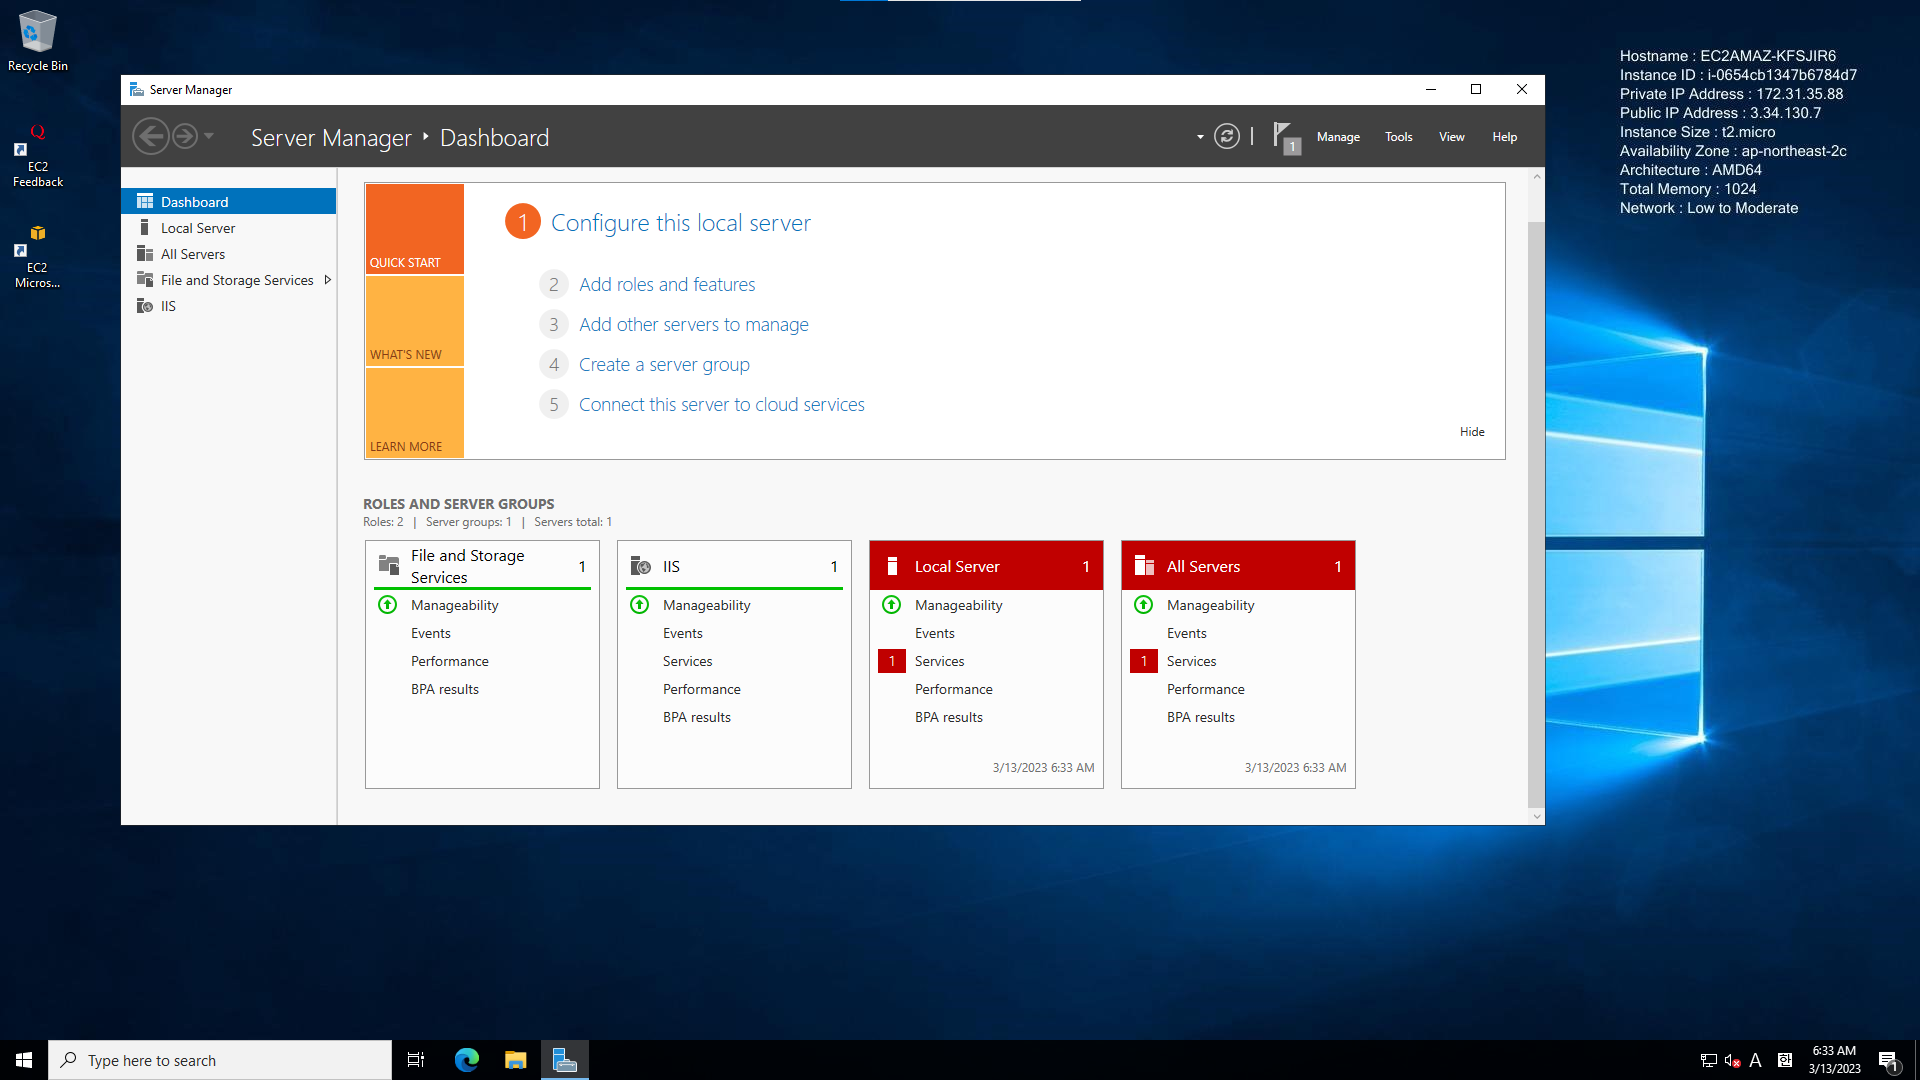Open the Tools menu
The width and height of the screenshot is (1920, 1080).
1398,137
